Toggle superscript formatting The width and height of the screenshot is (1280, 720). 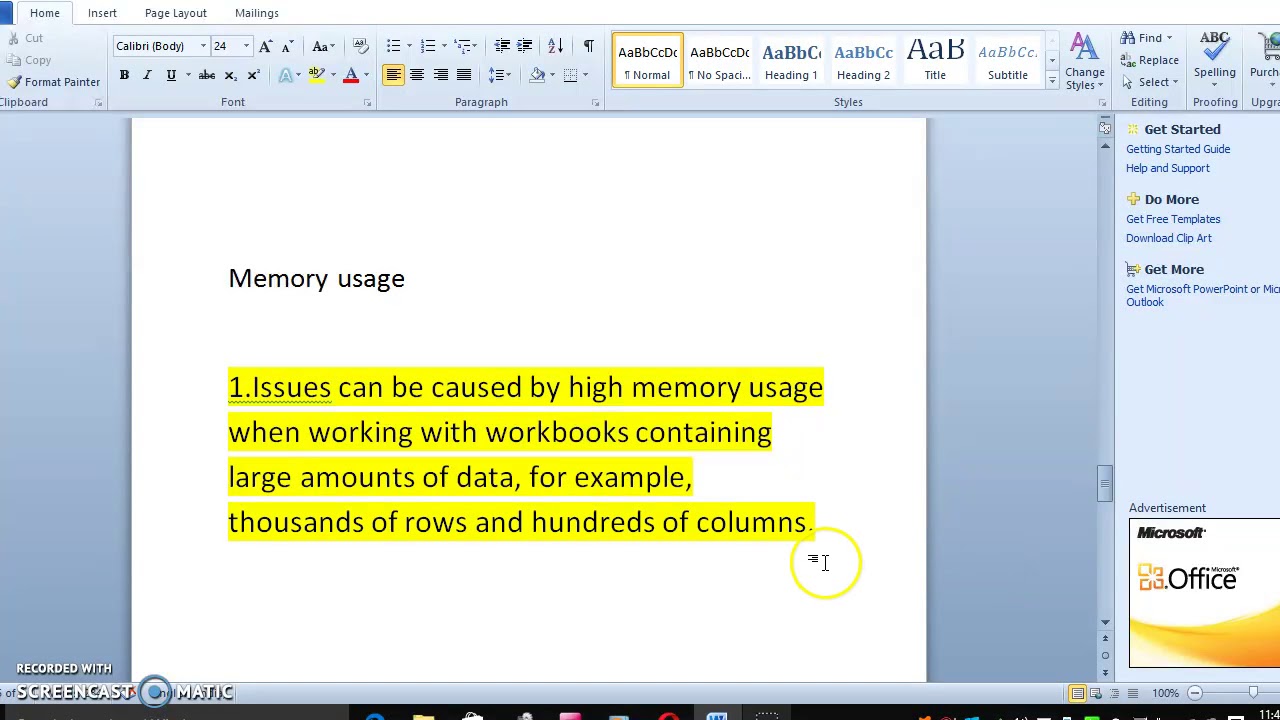point(253,75)
